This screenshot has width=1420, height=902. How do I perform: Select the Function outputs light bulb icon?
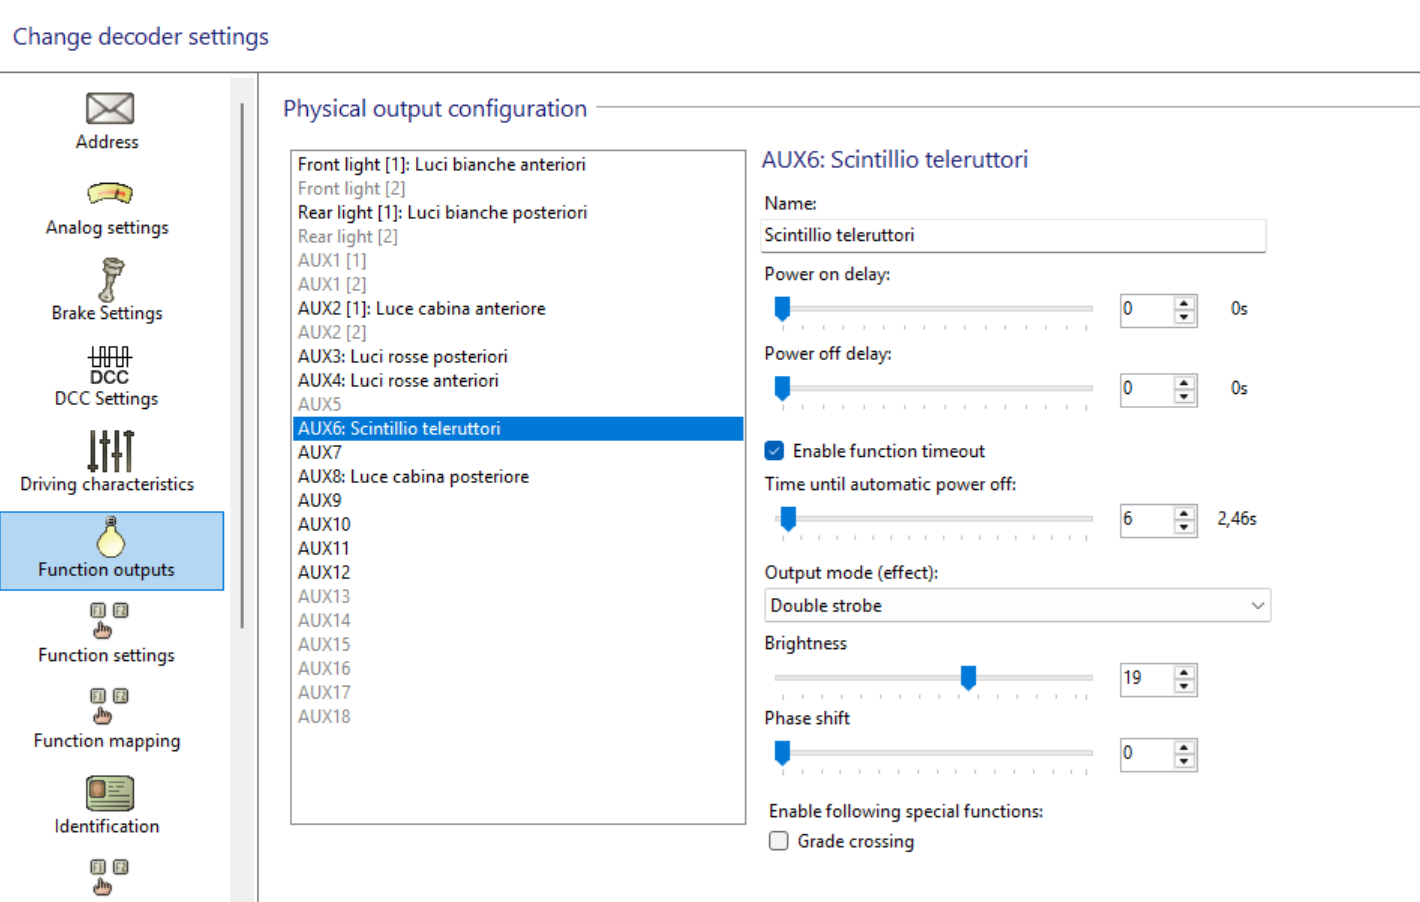tap(110, 537)
